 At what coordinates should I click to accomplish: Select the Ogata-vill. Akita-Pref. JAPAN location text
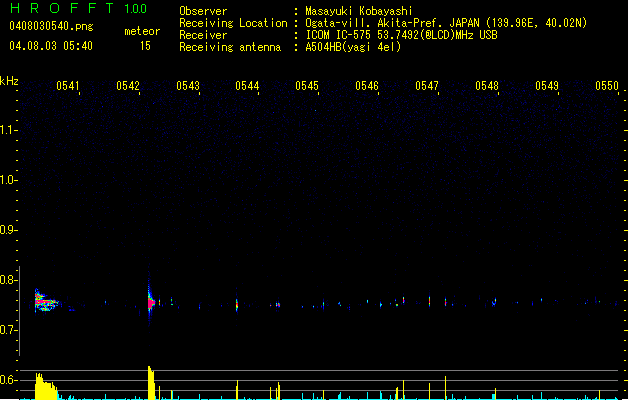coord(446,23)
